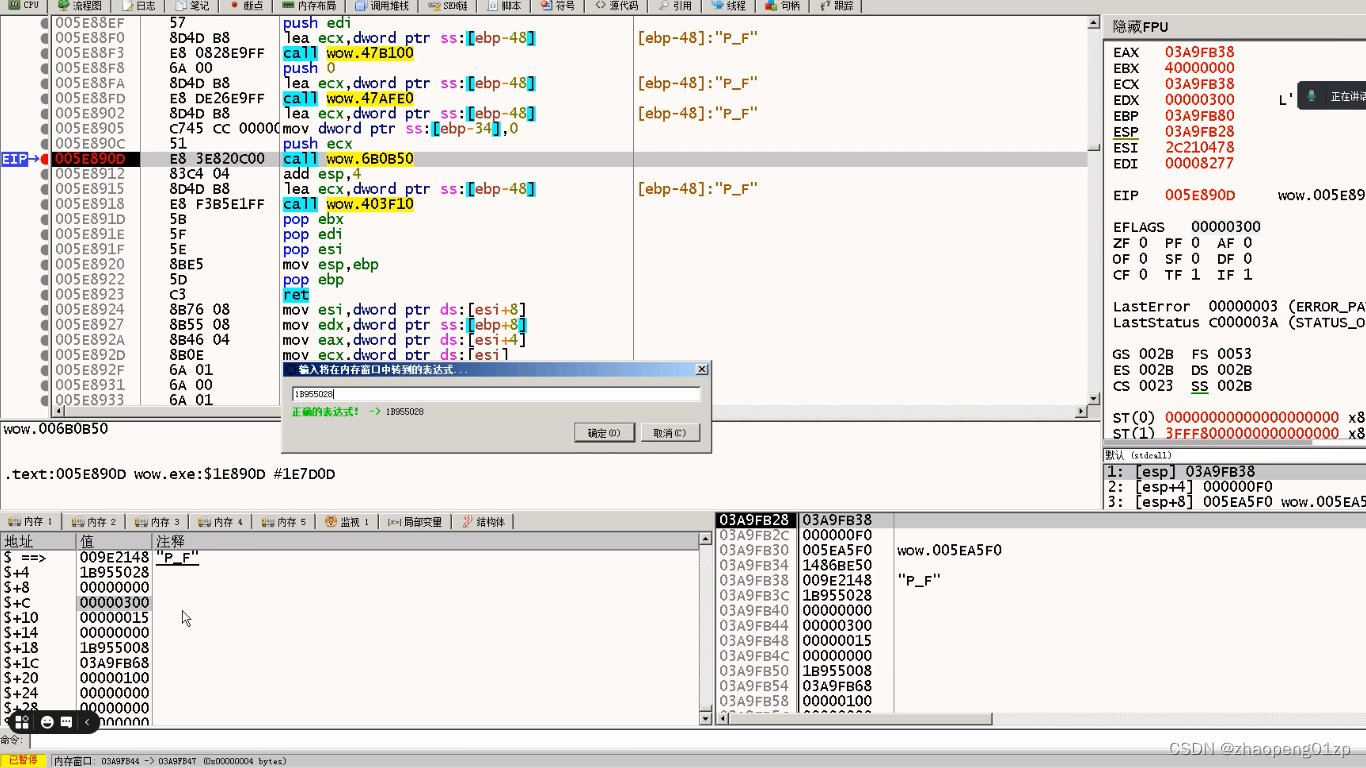1366x768 pixels.
Task: Open the 脚本 script tab
Action: click(506, 5)
